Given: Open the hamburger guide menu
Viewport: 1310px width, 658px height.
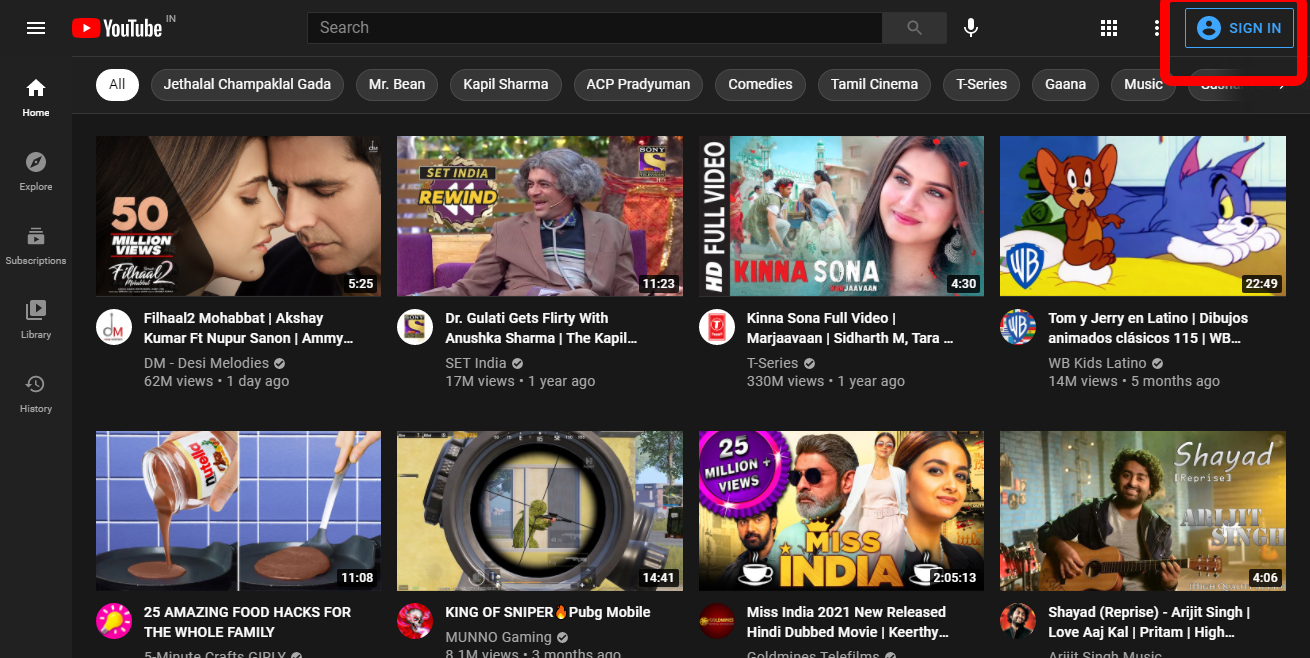Looking at the screenshot, I should point(36,28).
